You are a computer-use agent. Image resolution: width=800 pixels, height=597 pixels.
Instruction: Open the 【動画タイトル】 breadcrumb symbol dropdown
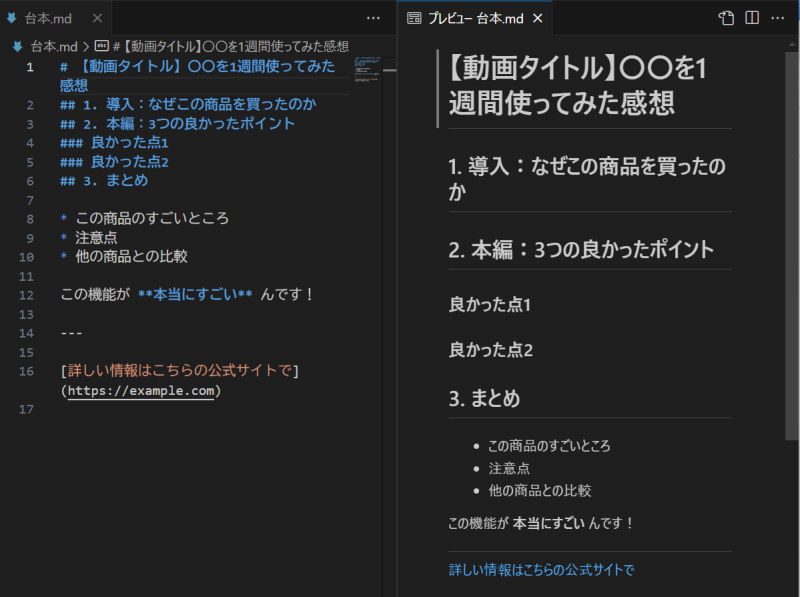230,46
